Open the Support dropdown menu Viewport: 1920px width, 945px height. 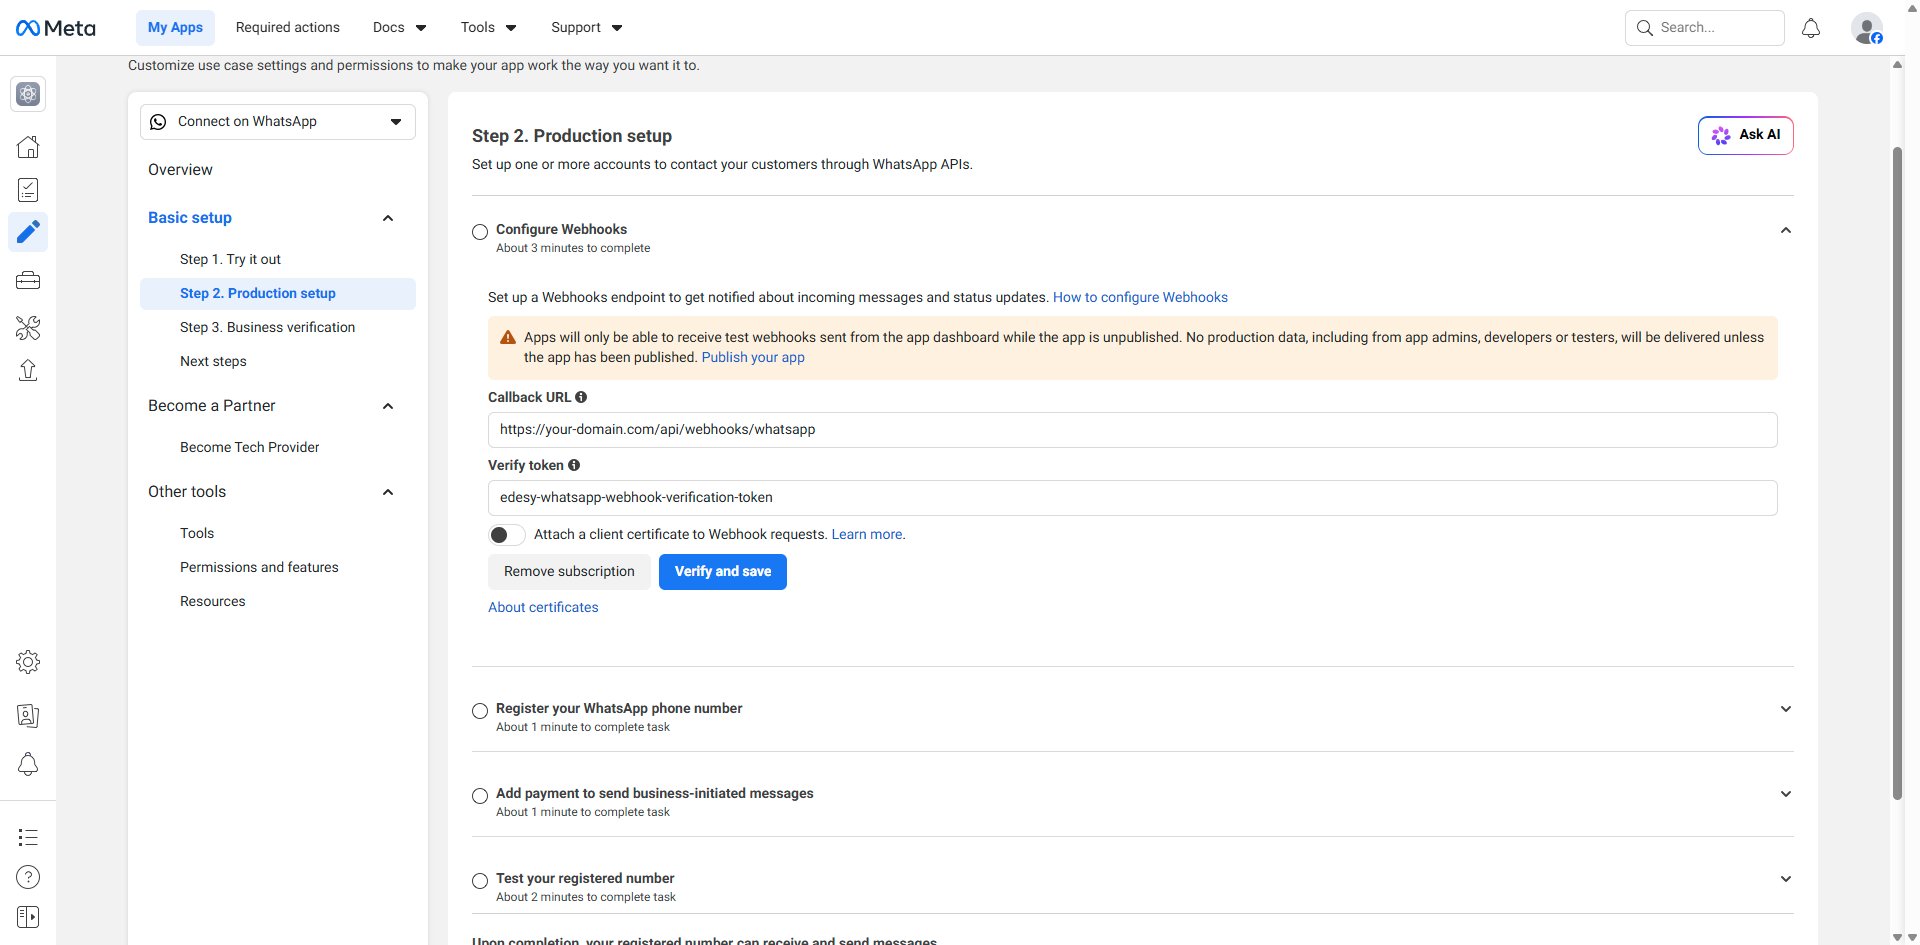tap(586, 28)
